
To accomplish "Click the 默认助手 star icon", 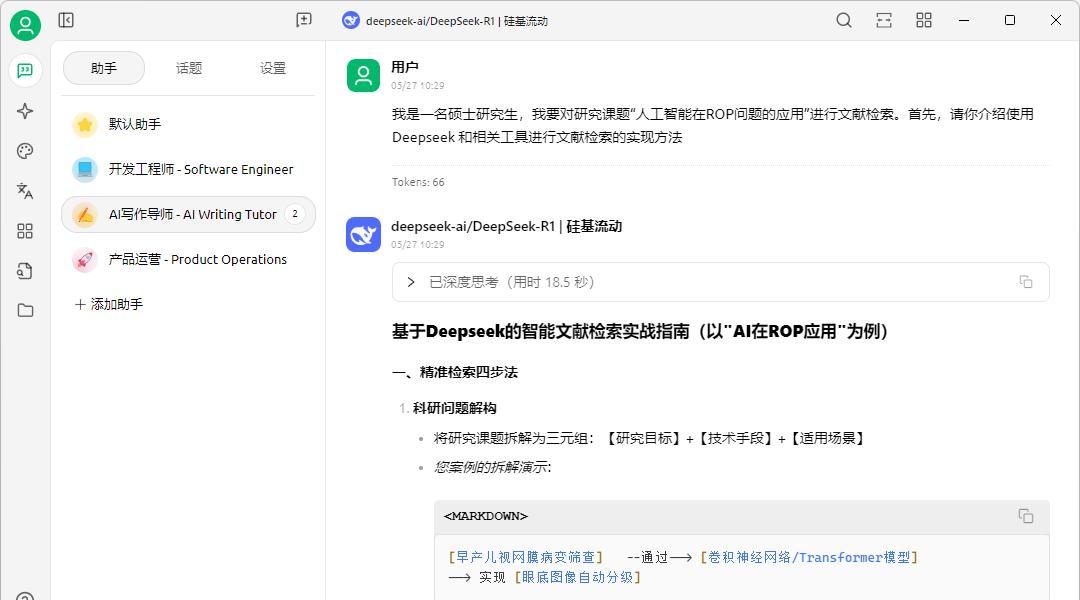I will [85, 125].
